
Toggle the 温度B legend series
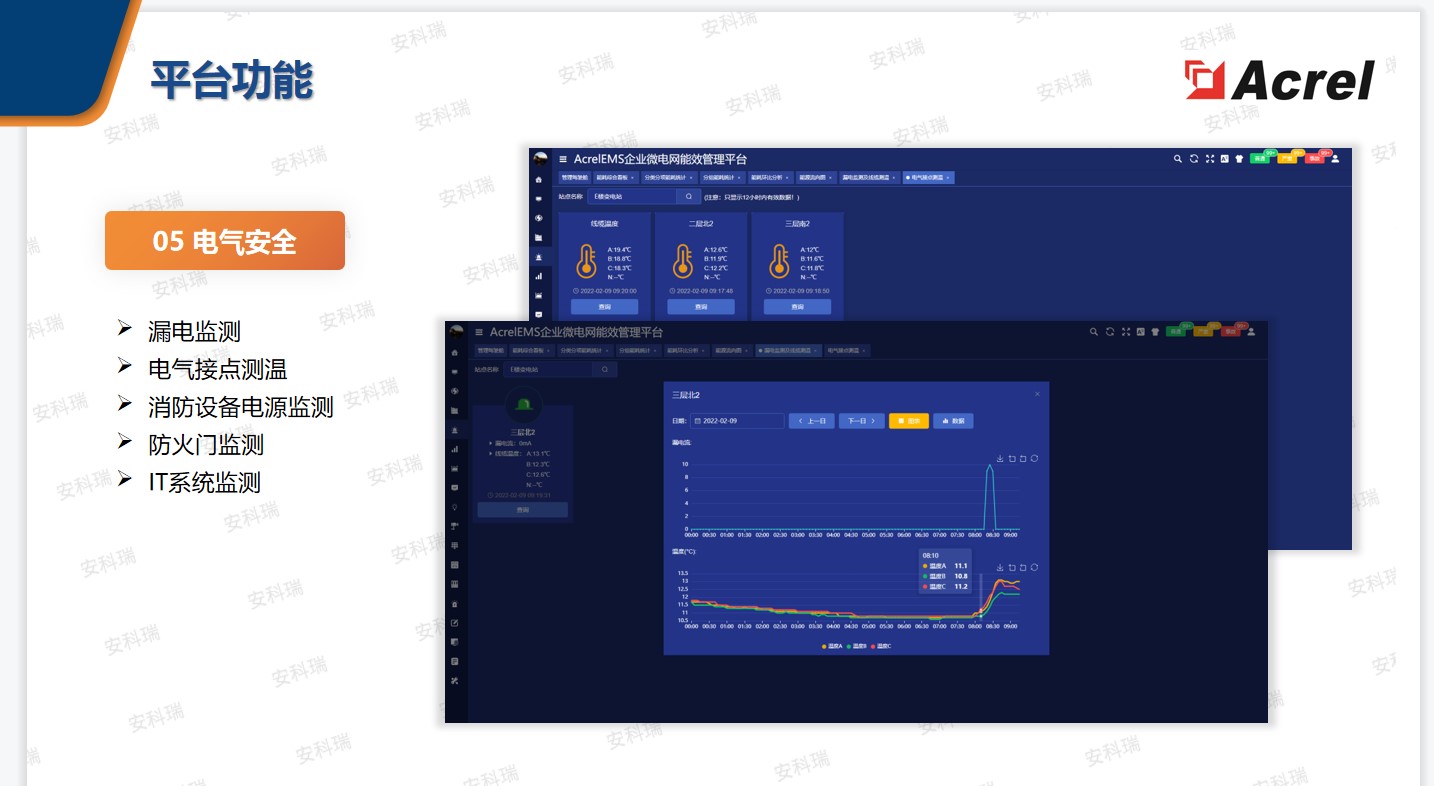[x=857, y=646]
